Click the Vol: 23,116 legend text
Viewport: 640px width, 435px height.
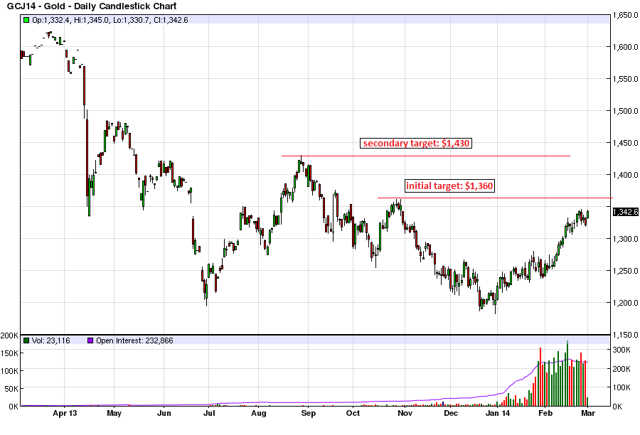click(x=51, y=340)
